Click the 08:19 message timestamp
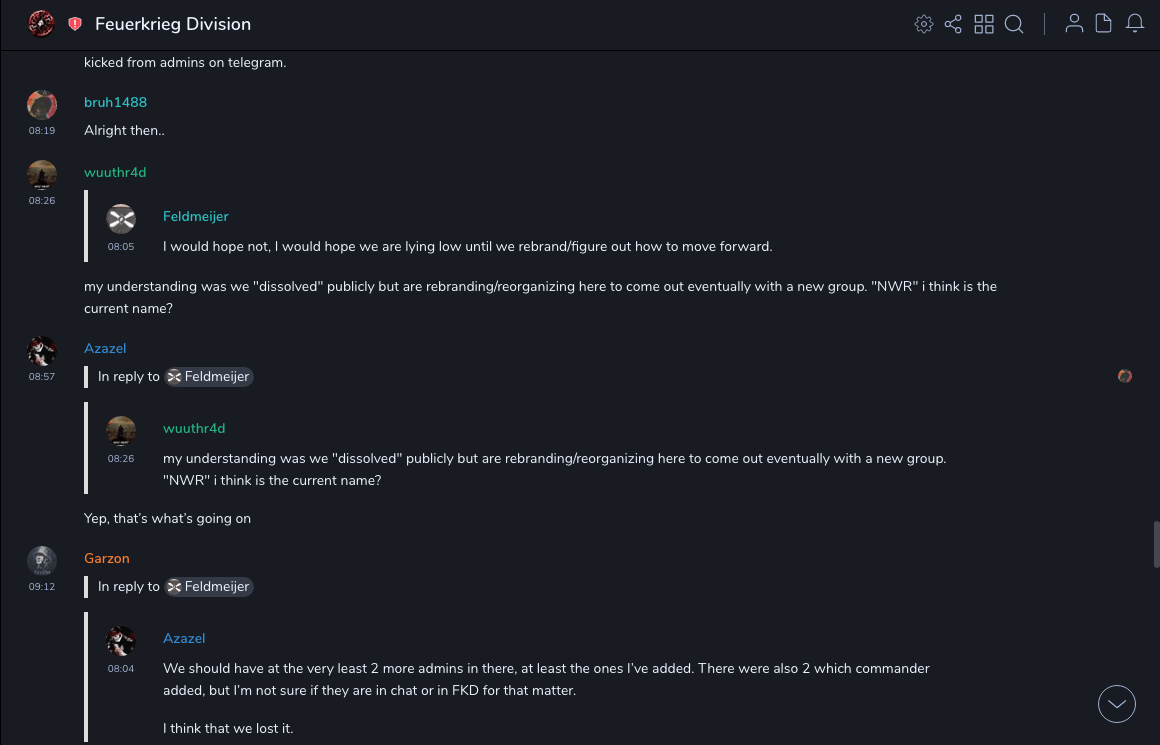The width and height of the screenshot is (1160, 745). point(42,131)
